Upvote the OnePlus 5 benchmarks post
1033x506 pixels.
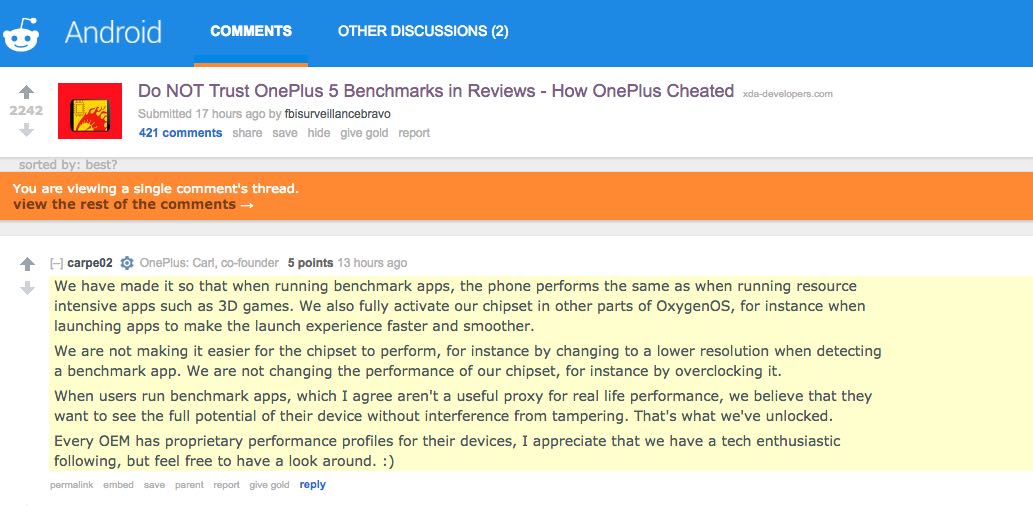(x=26, y=92)
